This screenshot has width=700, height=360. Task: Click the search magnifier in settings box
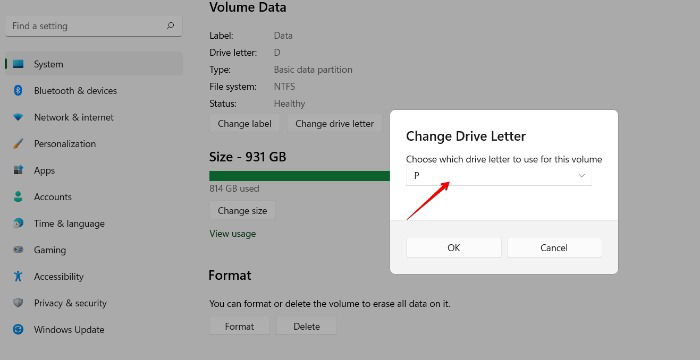[170, 26]
